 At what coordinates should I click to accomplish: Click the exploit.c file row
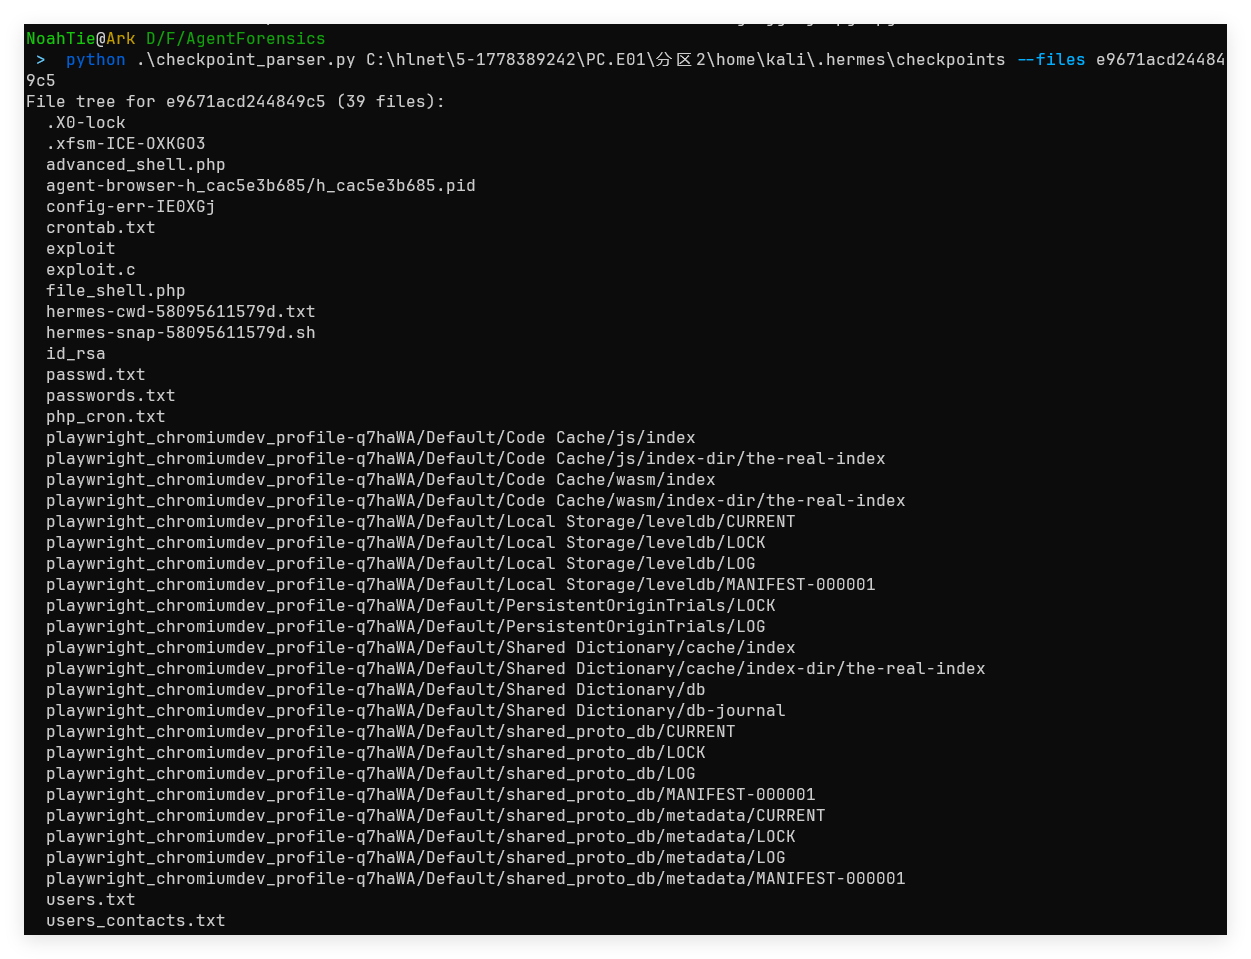[x=91, y=270]
